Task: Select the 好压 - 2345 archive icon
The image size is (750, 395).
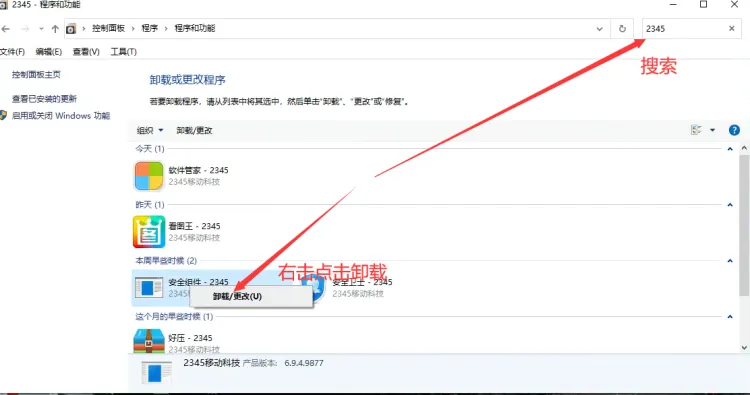Action: pos(149,340)
